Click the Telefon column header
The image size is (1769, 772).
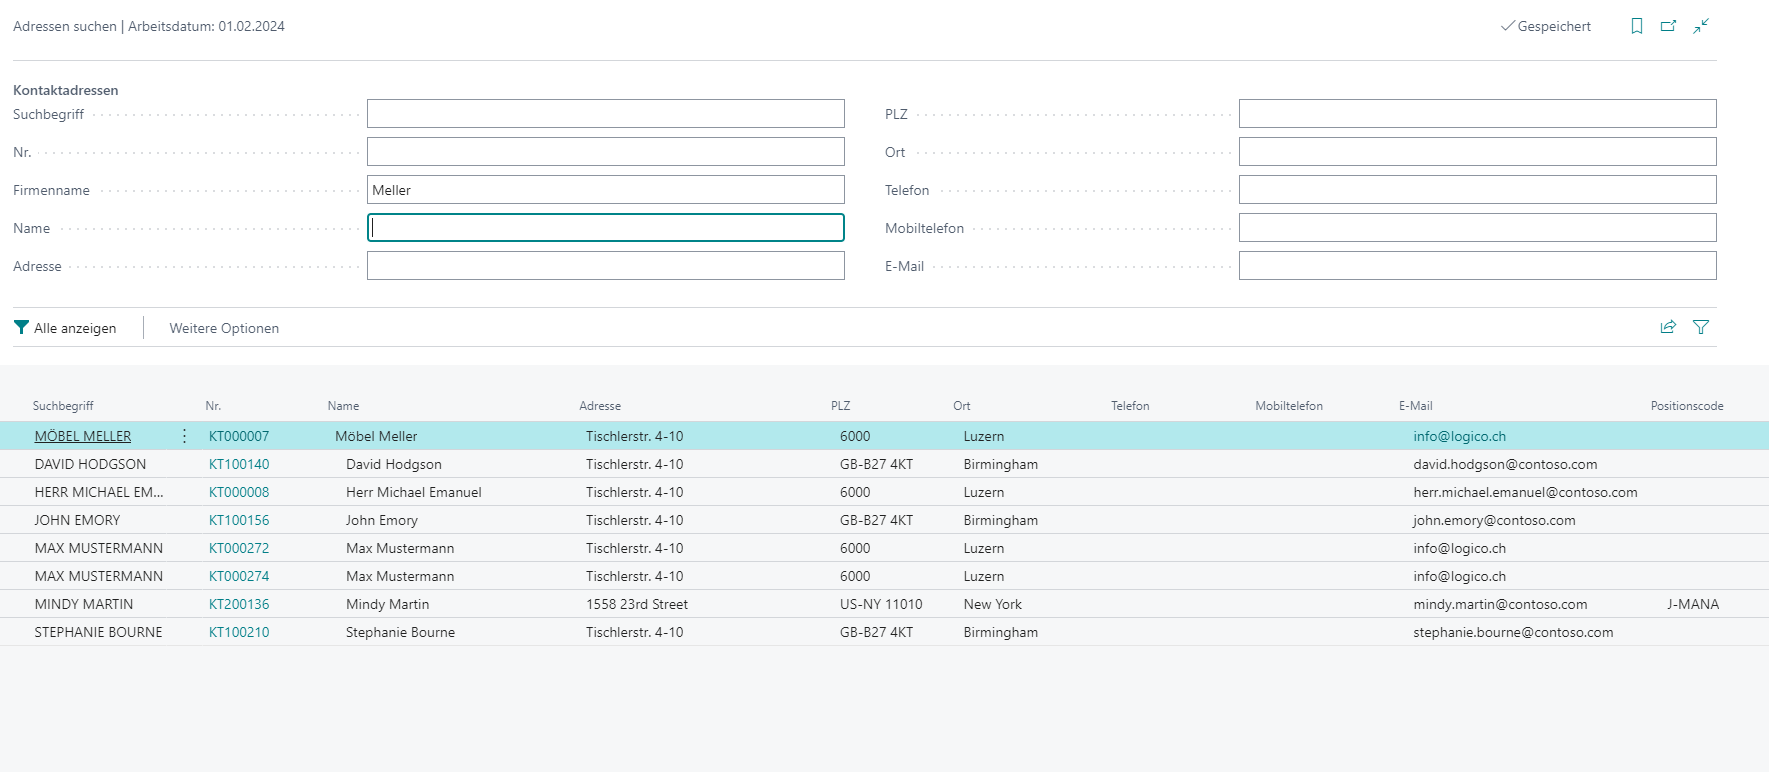[1130, 406]
